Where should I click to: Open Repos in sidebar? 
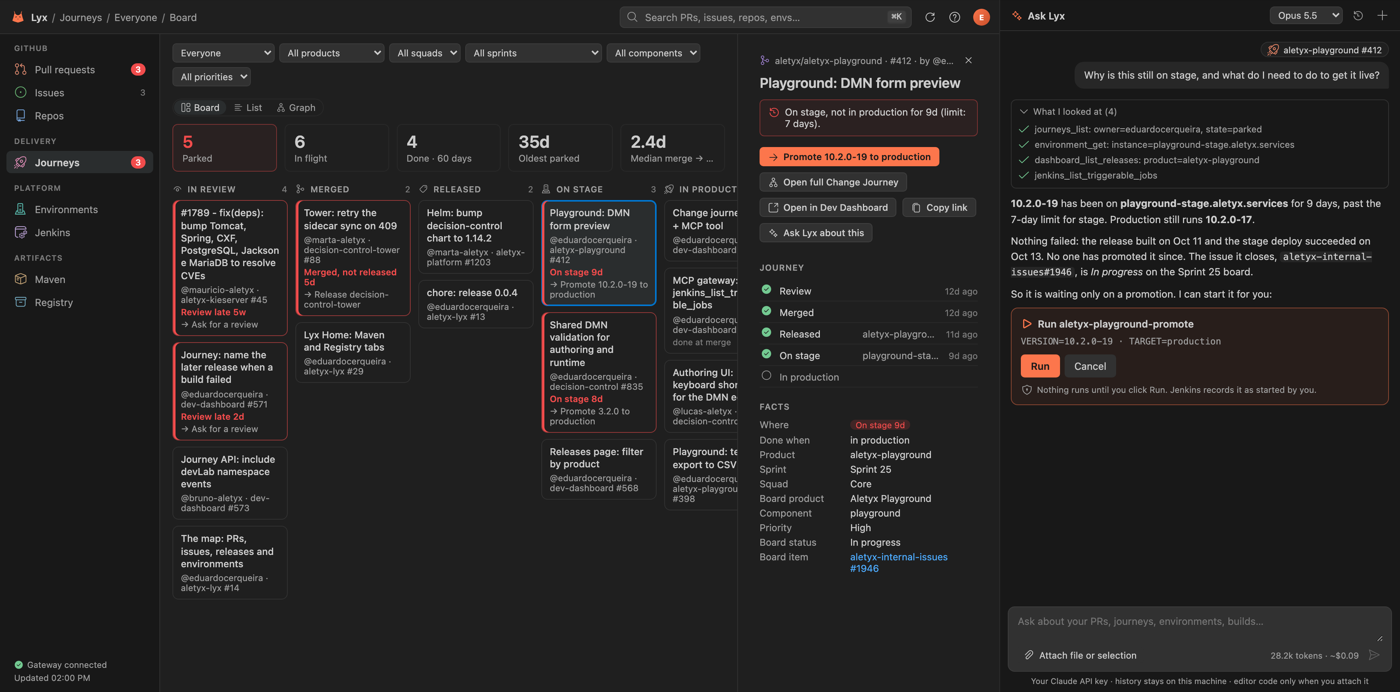80,115
